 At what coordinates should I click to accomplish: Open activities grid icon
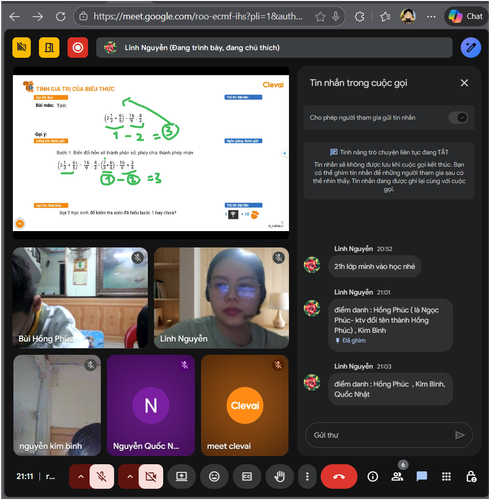click(446, 477)
